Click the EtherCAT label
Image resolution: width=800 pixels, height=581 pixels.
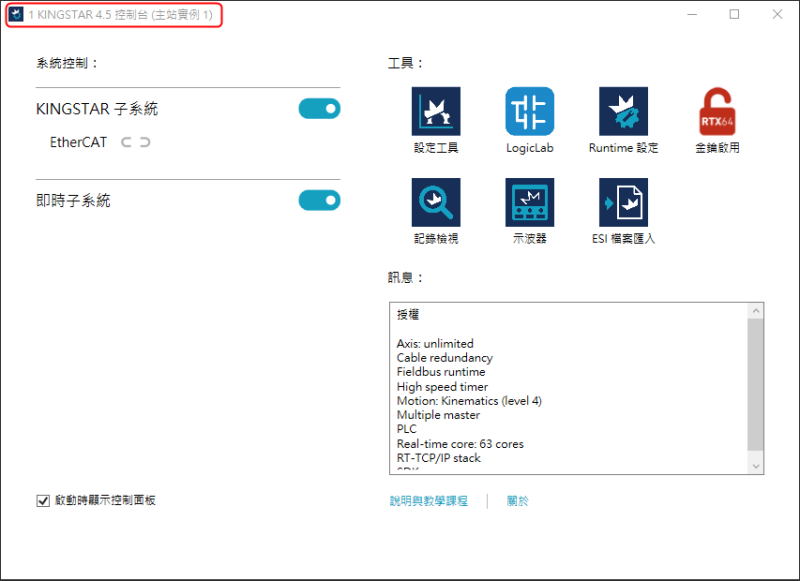click(78, 142)
